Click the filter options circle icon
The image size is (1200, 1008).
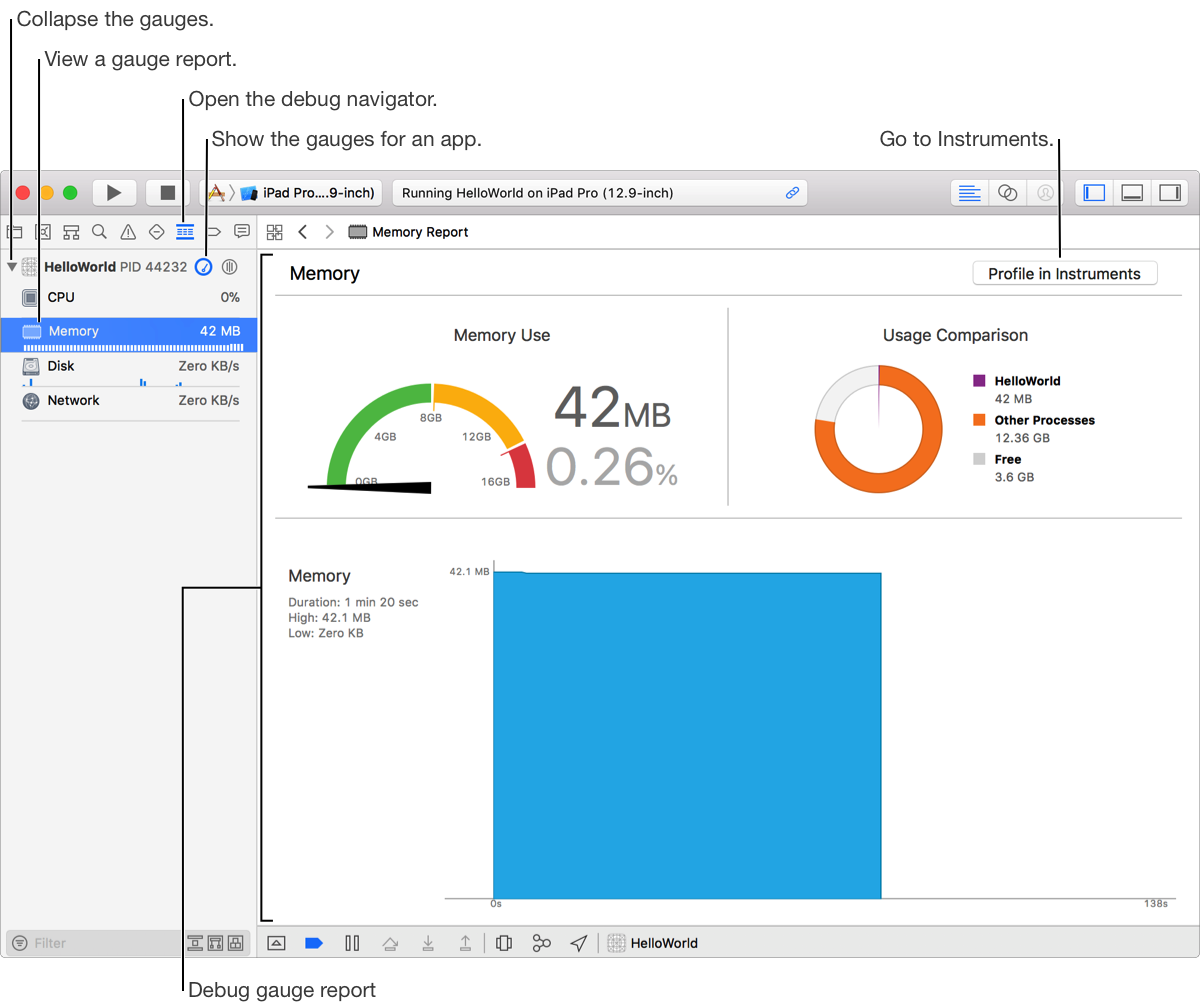(x=20, y=943)
